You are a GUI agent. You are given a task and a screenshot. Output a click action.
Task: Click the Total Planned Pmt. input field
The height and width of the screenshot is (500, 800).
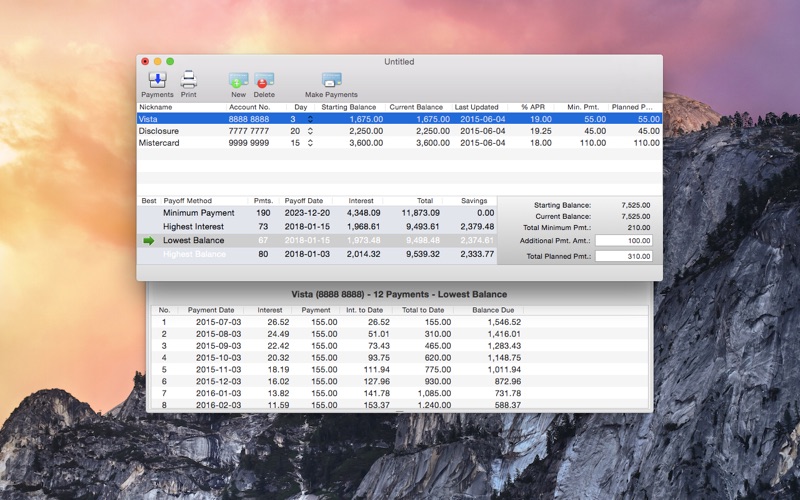click(x=623, y=257)
